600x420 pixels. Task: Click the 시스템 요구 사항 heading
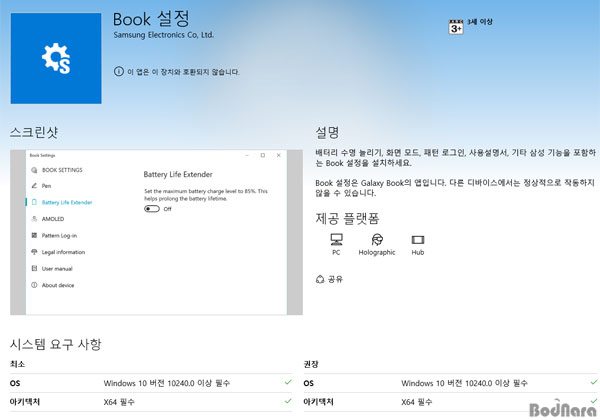(55, 344)
